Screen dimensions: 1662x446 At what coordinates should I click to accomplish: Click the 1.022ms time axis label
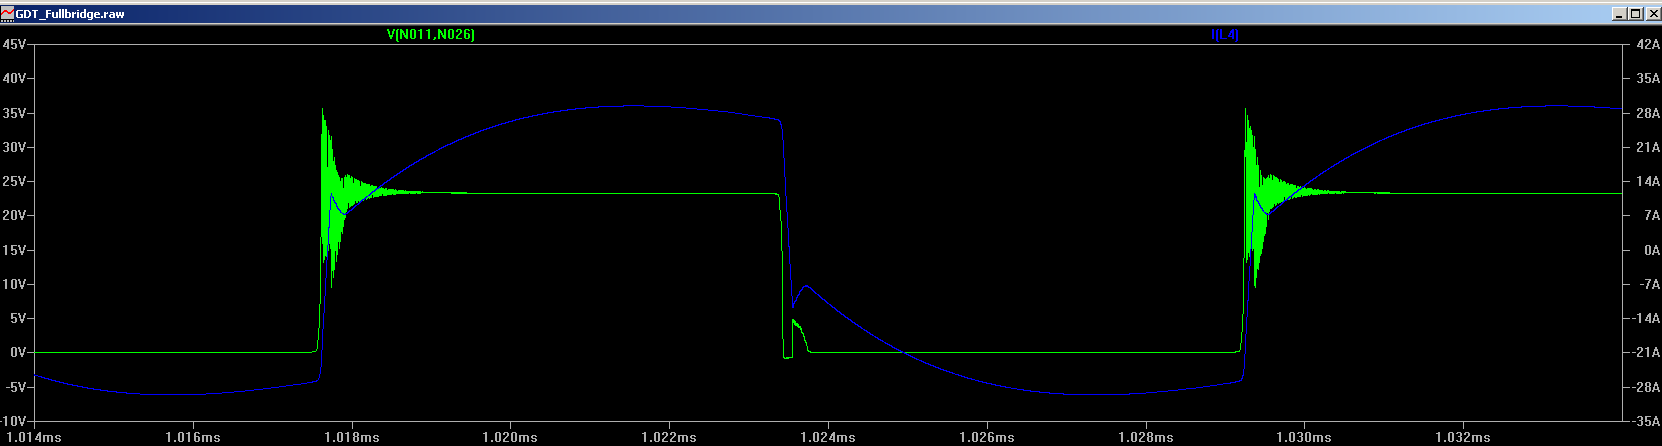pyautogui.click(x=669, y=437)
